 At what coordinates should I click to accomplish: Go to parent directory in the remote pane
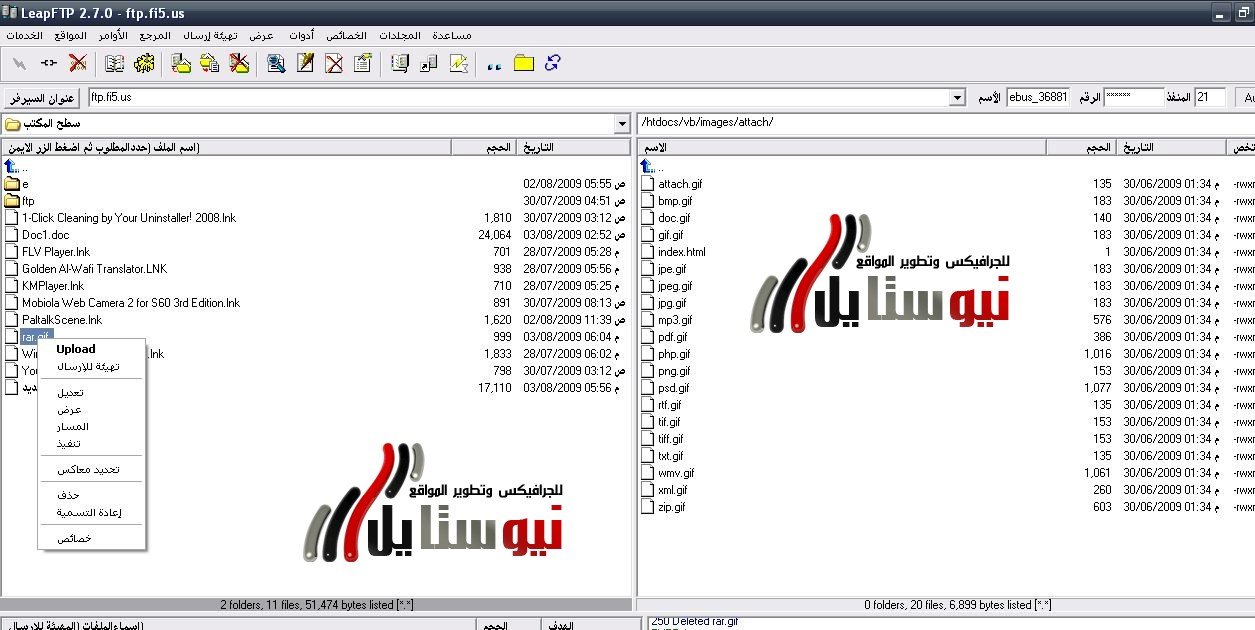(x=648, y=167)
